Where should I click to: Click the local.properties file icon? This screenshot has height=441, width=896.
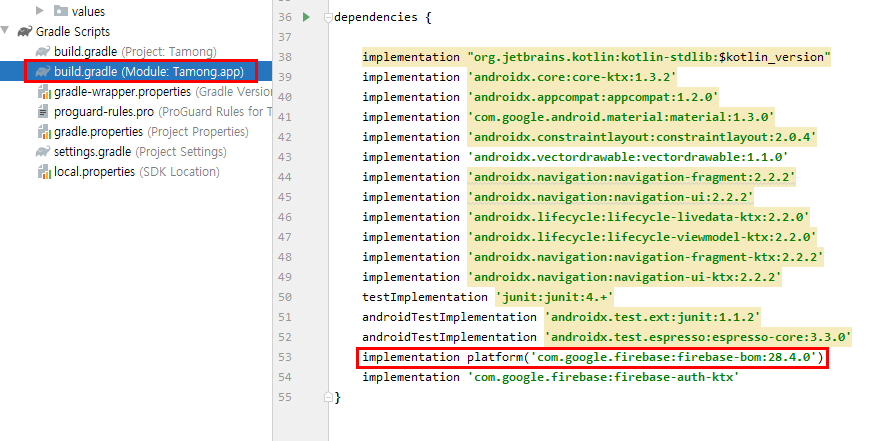pos(43,171)
